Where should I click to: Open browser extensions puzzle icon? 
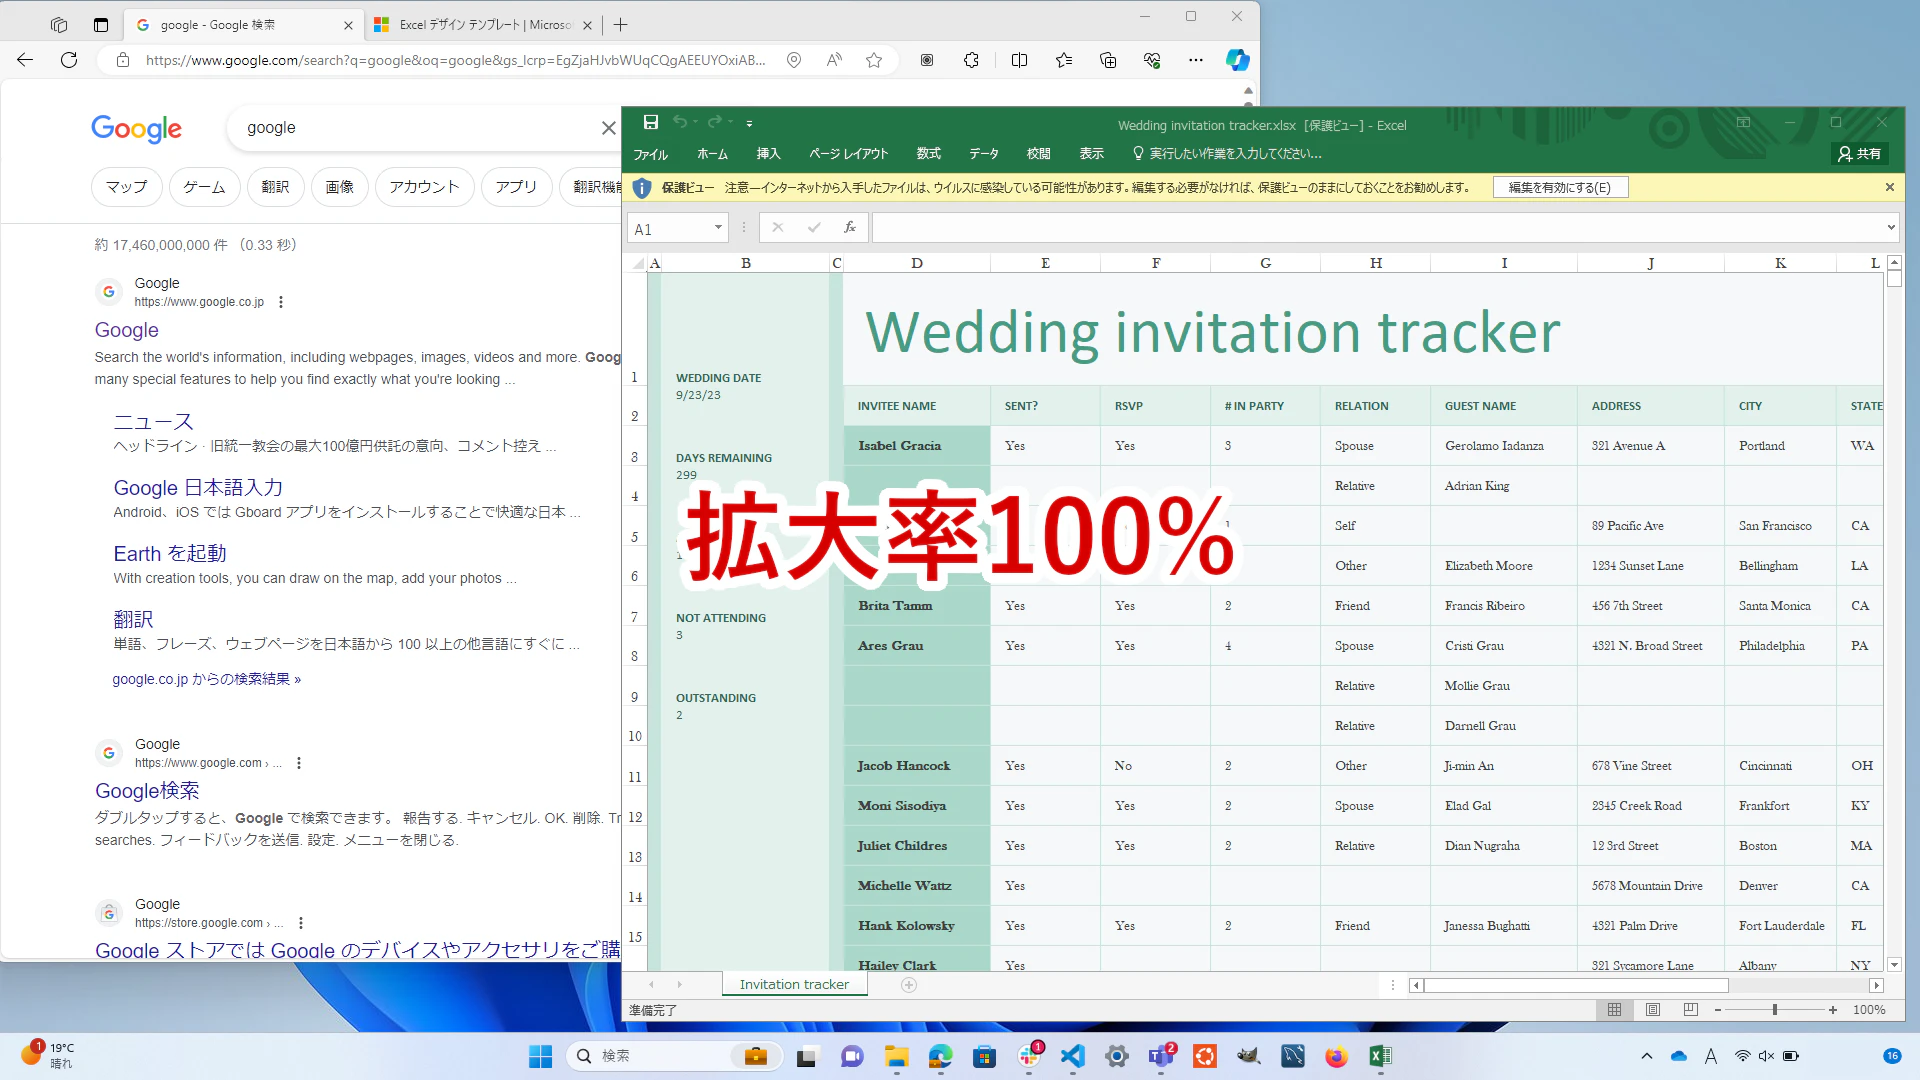click(x=971, y=60)
